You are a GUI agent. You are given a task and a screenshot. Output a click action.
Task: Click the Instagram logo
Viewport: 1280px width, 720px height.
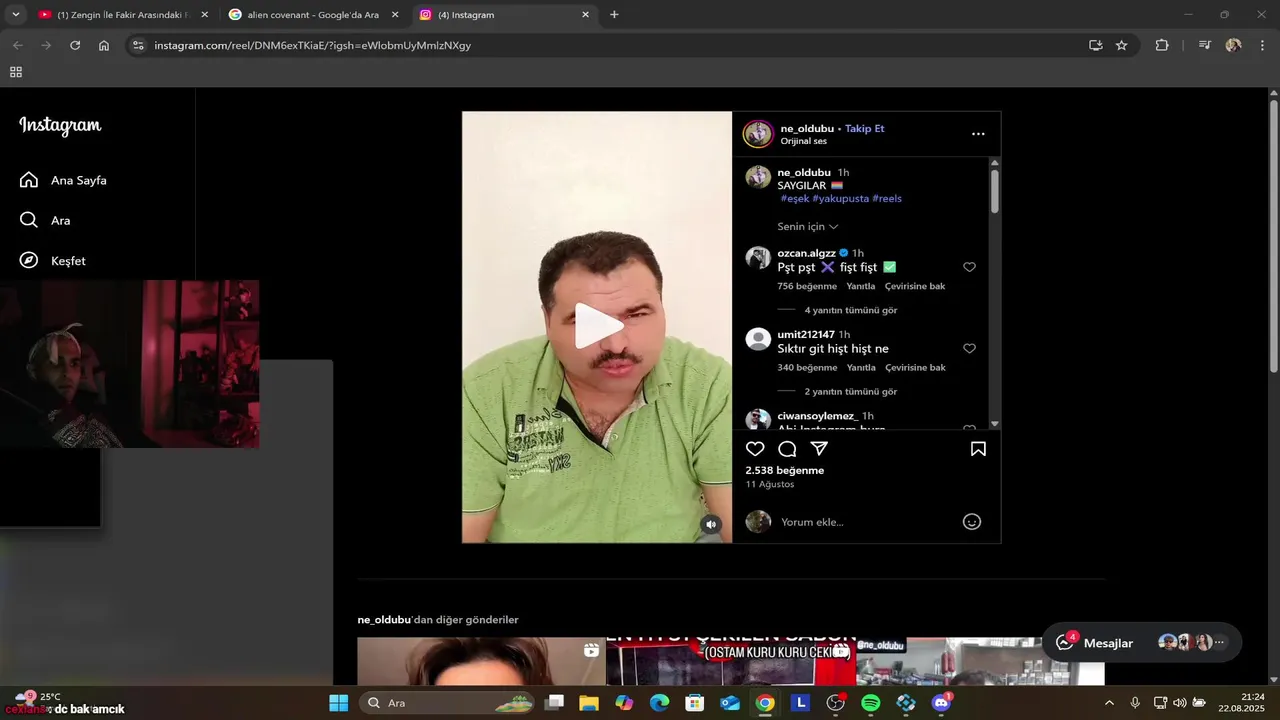[60, 126]
